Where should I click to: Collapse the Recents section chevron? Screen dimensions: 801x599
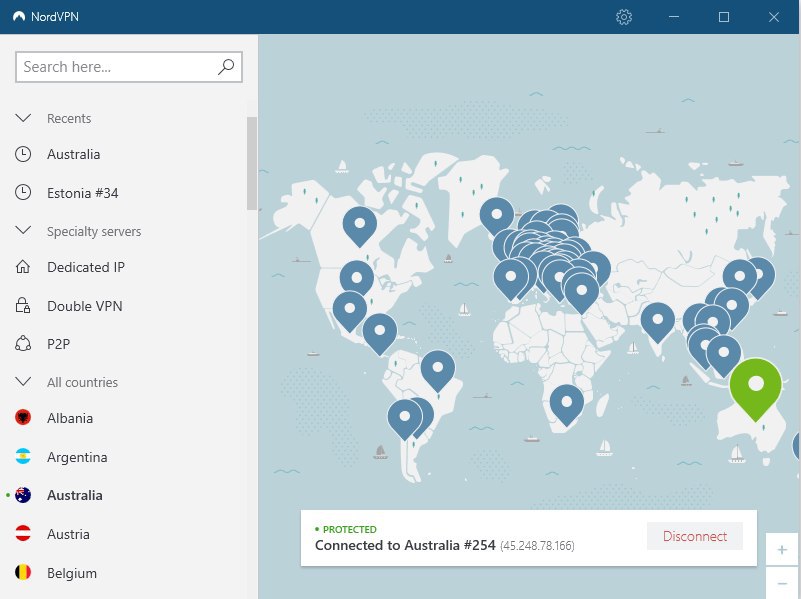pos(23,118)
